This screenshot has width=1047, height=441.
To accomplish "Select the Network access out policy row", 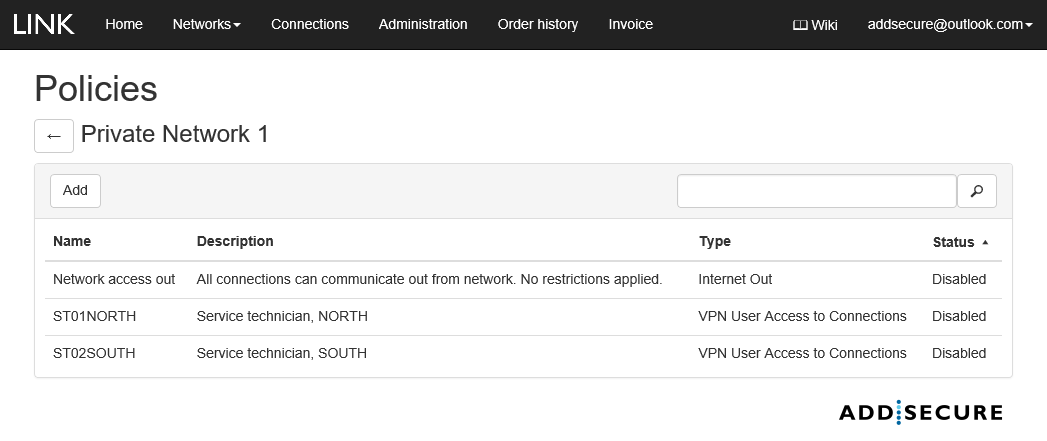I will click(x=114, y=279).
